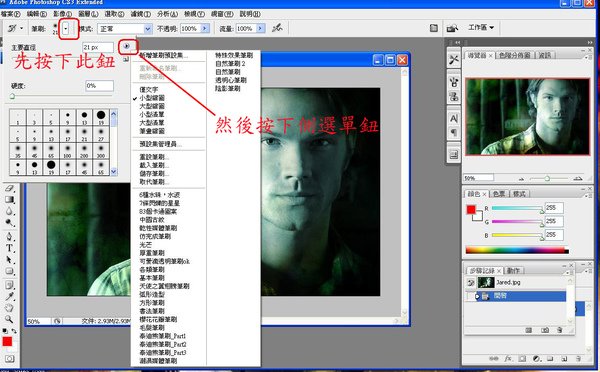Select 陰影筆刷 brush set
This screenshot has height=372, width=600.
click(x=228, y=88)
